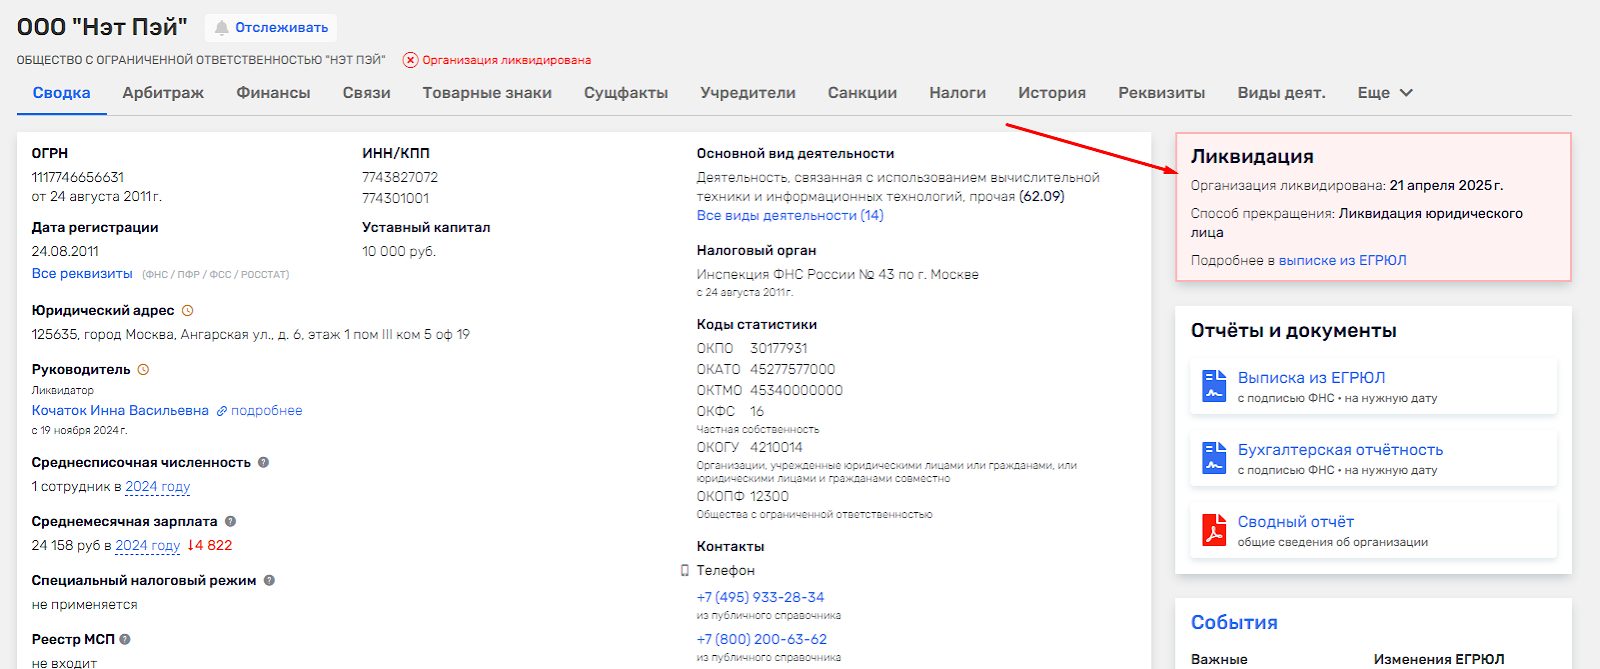
Task: Click the clock icon beside Юридический адрес
Action: pos(187,311)
